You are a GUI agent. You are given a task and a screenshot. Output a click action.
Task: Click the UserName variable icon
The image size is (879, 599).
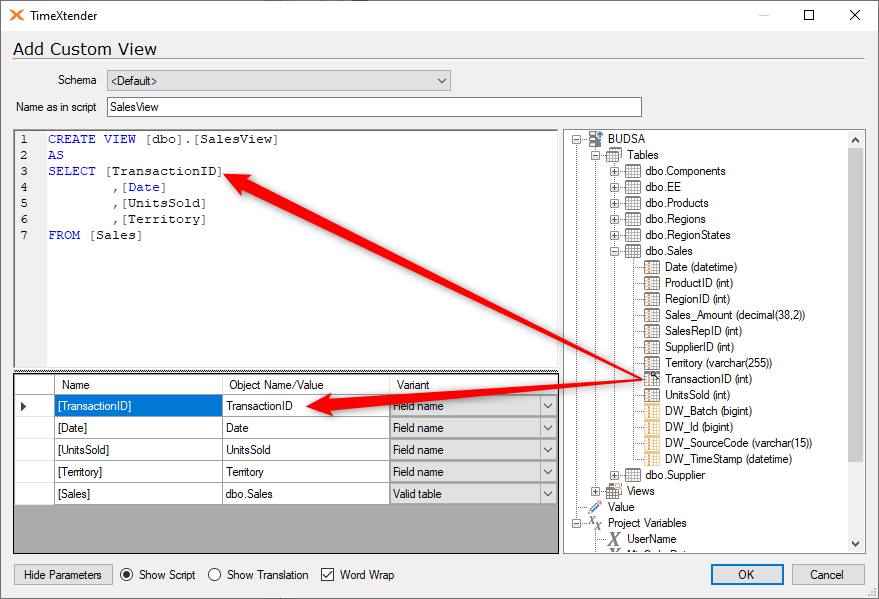(614, 539)
